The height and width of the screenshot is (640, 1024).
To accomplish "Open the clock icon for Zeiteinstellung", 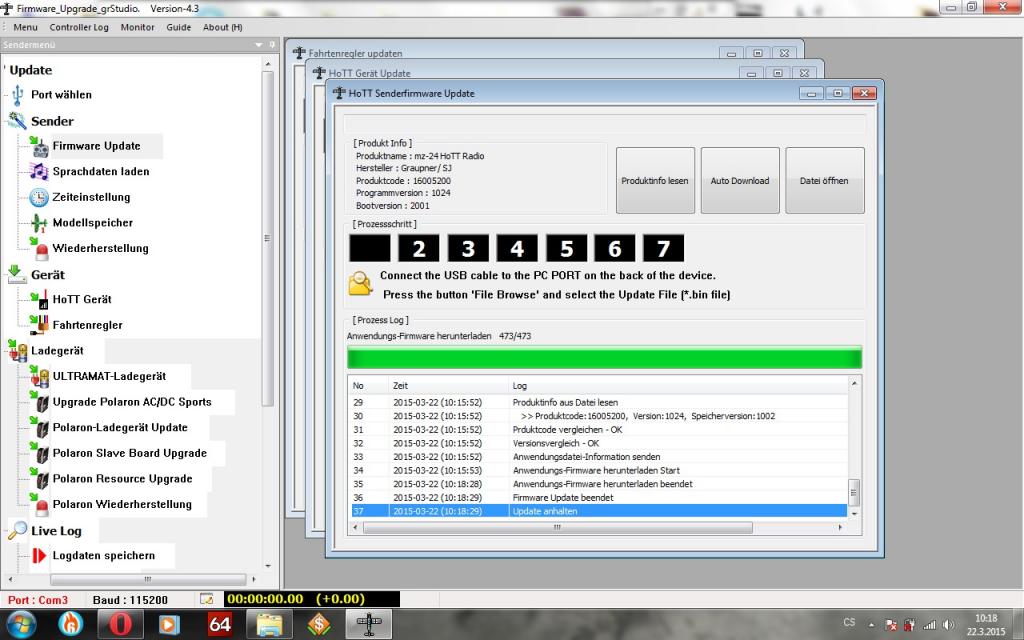I will 39,197.
